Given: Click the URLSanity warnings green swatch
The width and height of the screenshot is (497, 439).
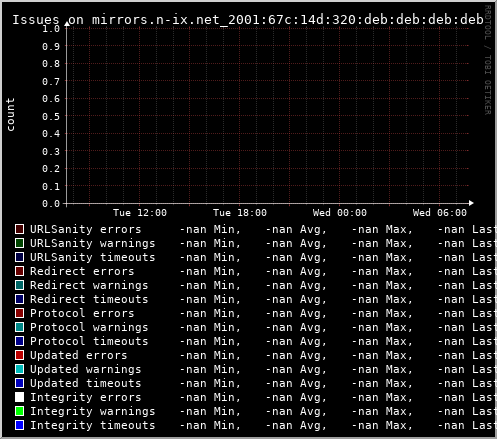Looking at the screenshot, I should coord(19,243).
